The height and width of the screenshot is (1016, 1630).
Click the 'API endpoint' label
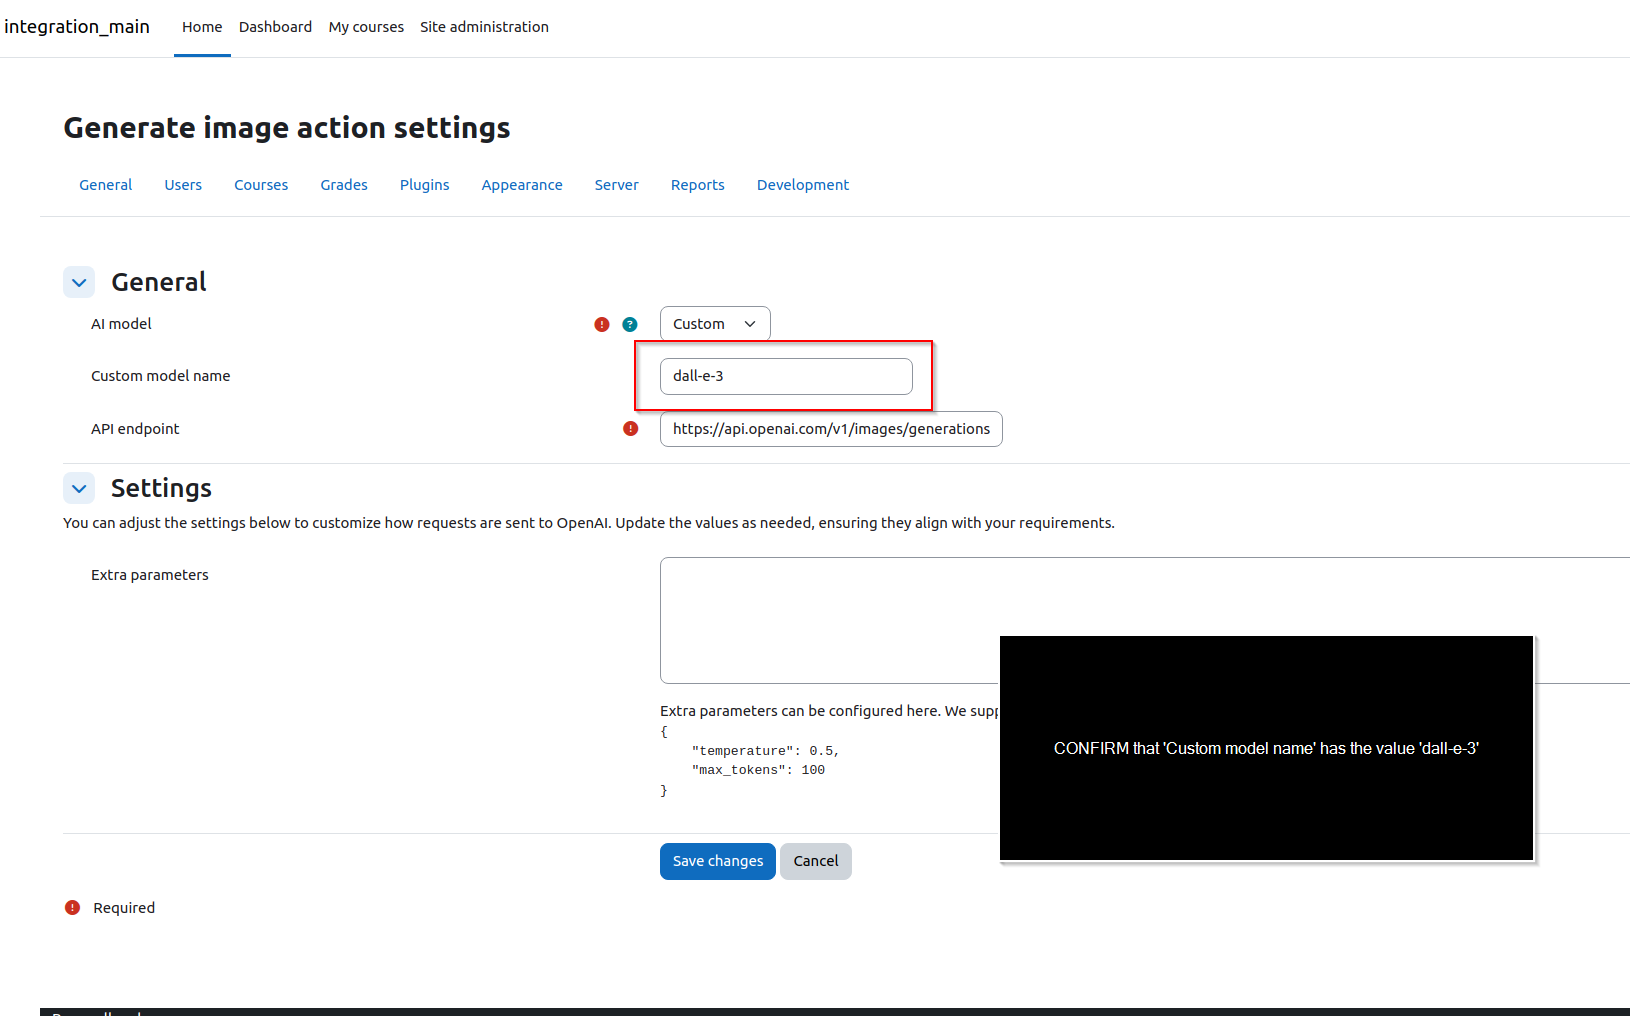[x=135, y=429]
